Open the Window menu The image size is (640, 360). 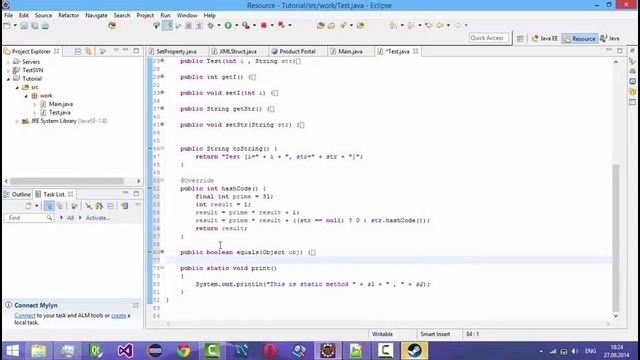tap(187, 15)
